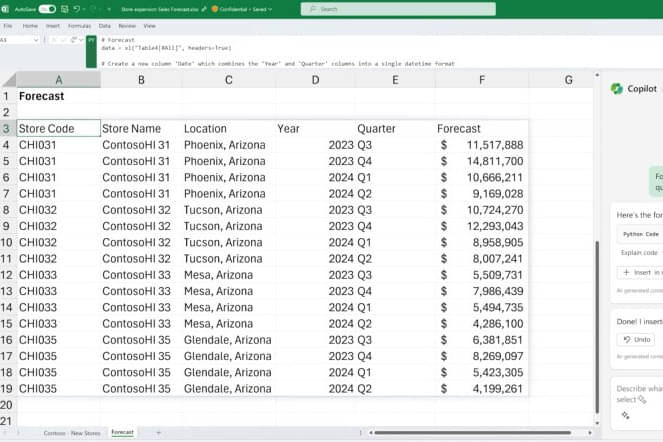Open the Home ribbon tab
This screenshot has height=442, width=663.
click(x=30, y=26)
